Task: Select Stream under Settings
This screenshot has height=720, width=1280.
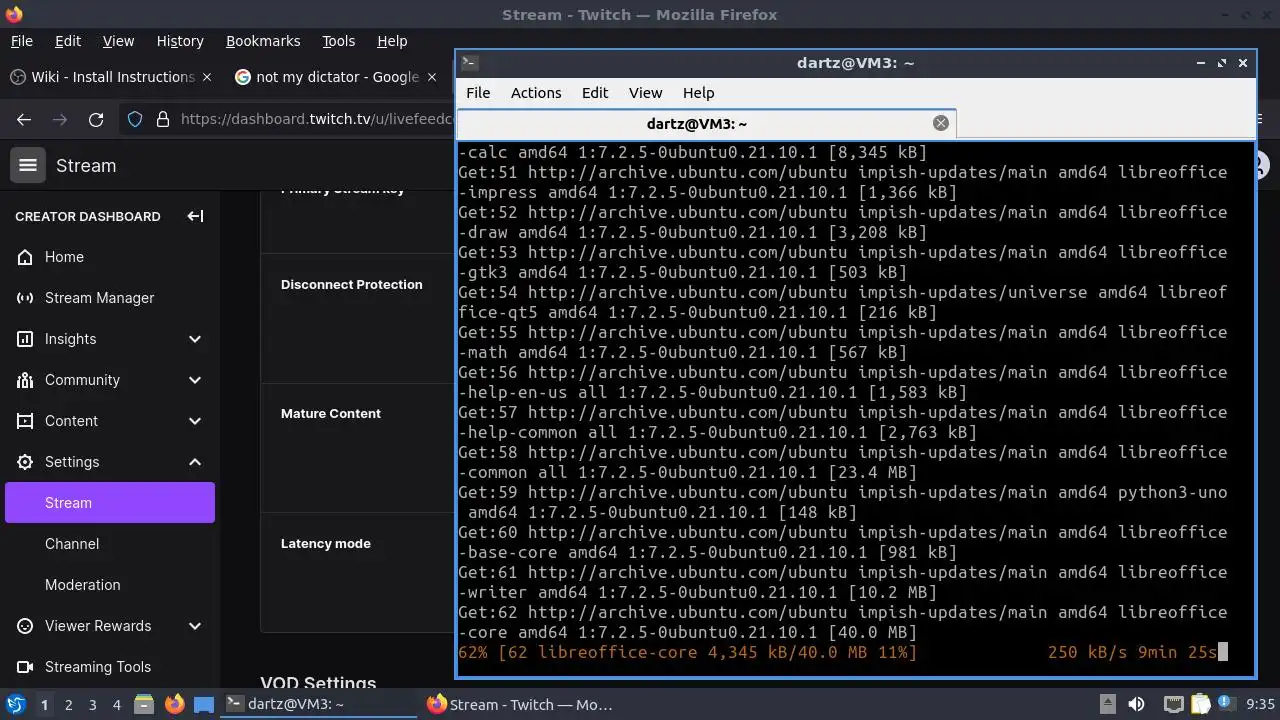Action: point(110,503)
